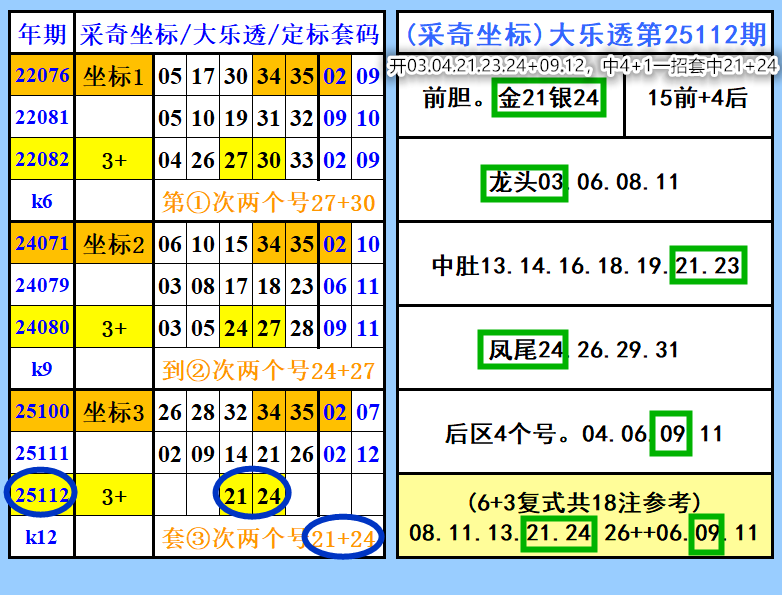Click the '后区4个号。' label
The height and width of the screenshot is (595, 782).
[508, 434]
